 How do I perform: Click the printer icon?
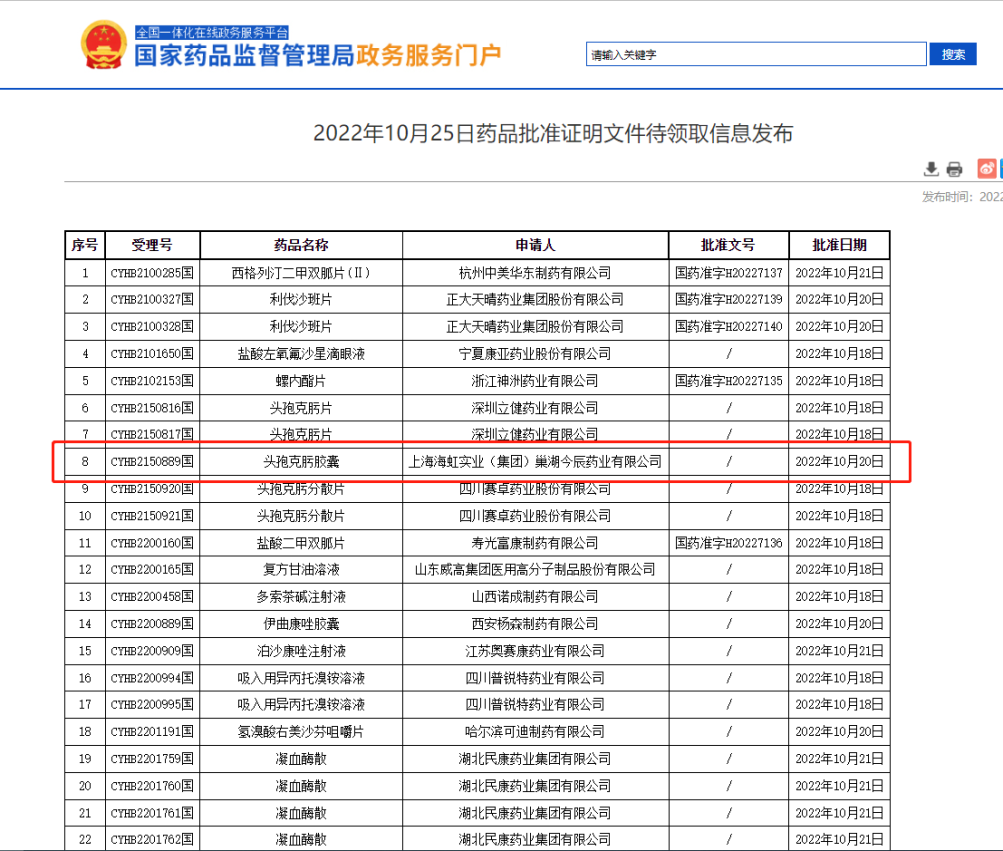pyautogui.click(x=954, y=168)
